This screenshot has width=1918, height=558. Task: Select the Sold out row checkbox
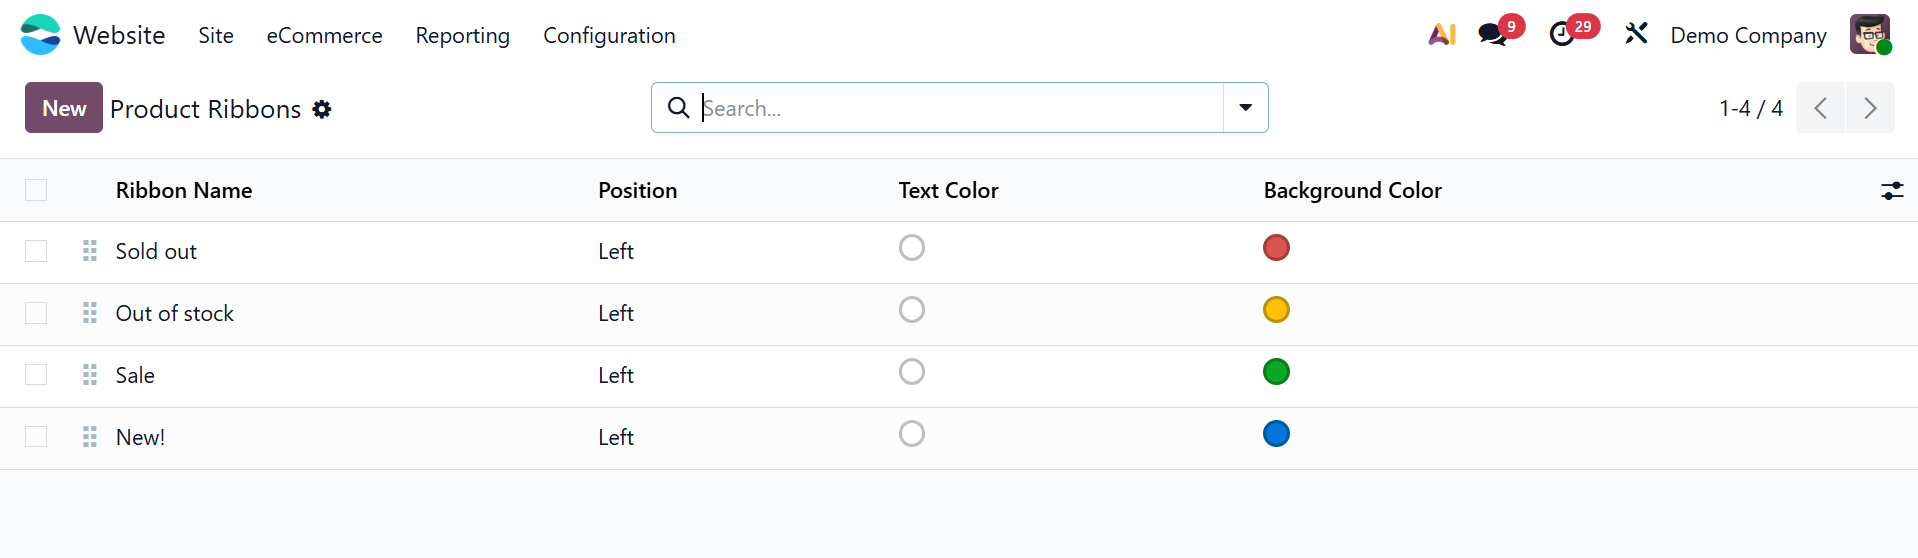[36, 251]
